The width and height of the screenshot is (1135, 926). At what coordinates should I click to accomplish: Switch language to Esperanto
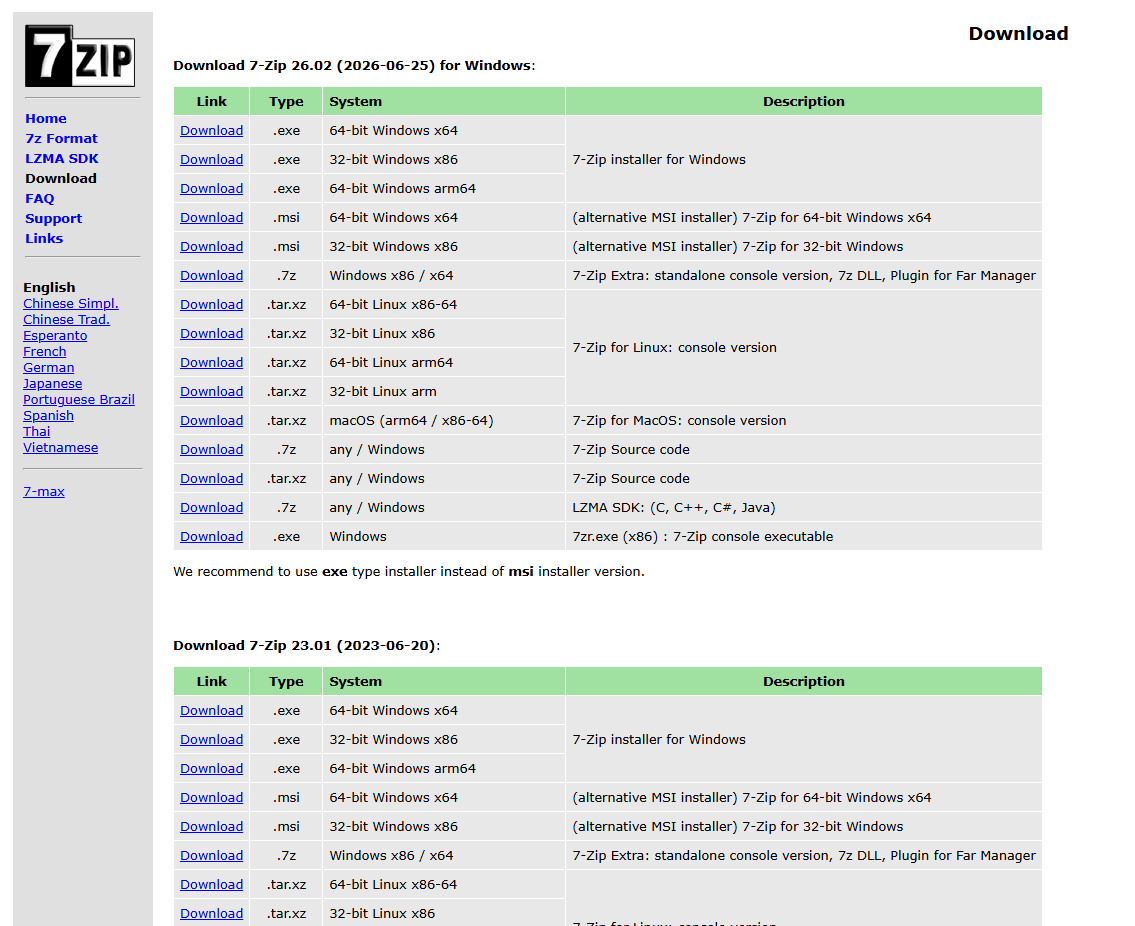(x=55, y=335)
